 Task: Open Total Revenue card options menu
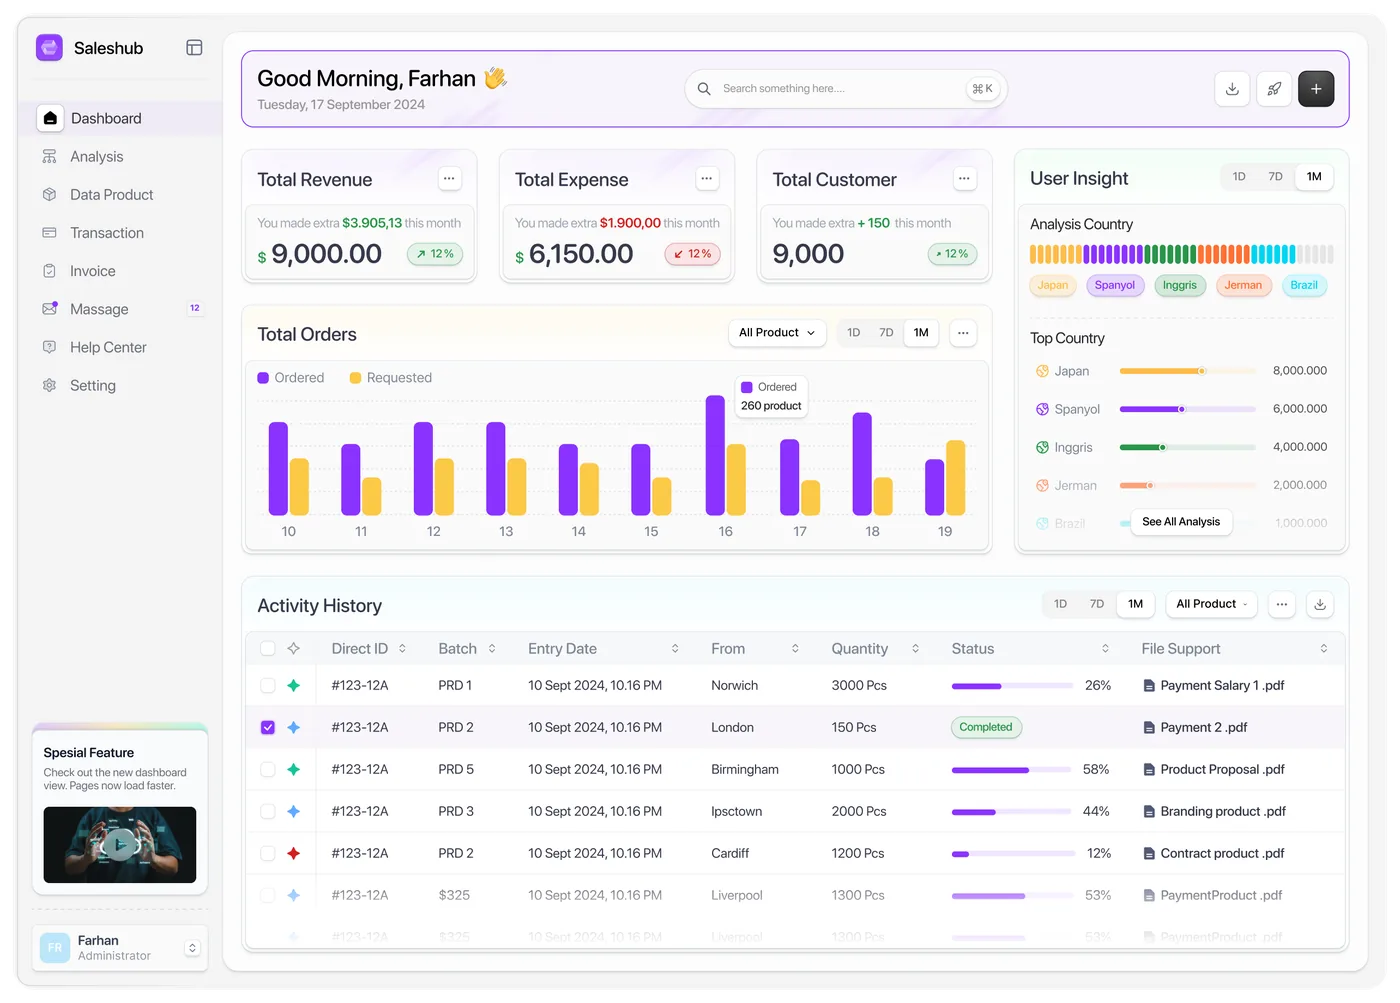coord(449,179)
